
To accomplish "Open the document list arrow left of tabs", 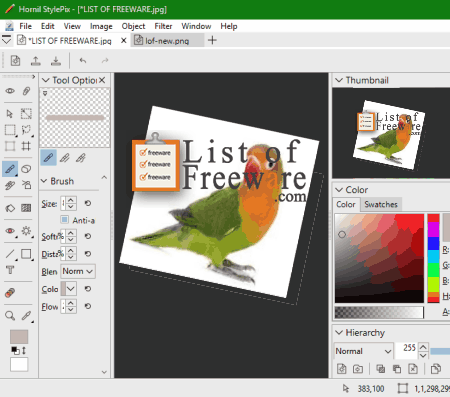I will (x=6, y=41).
